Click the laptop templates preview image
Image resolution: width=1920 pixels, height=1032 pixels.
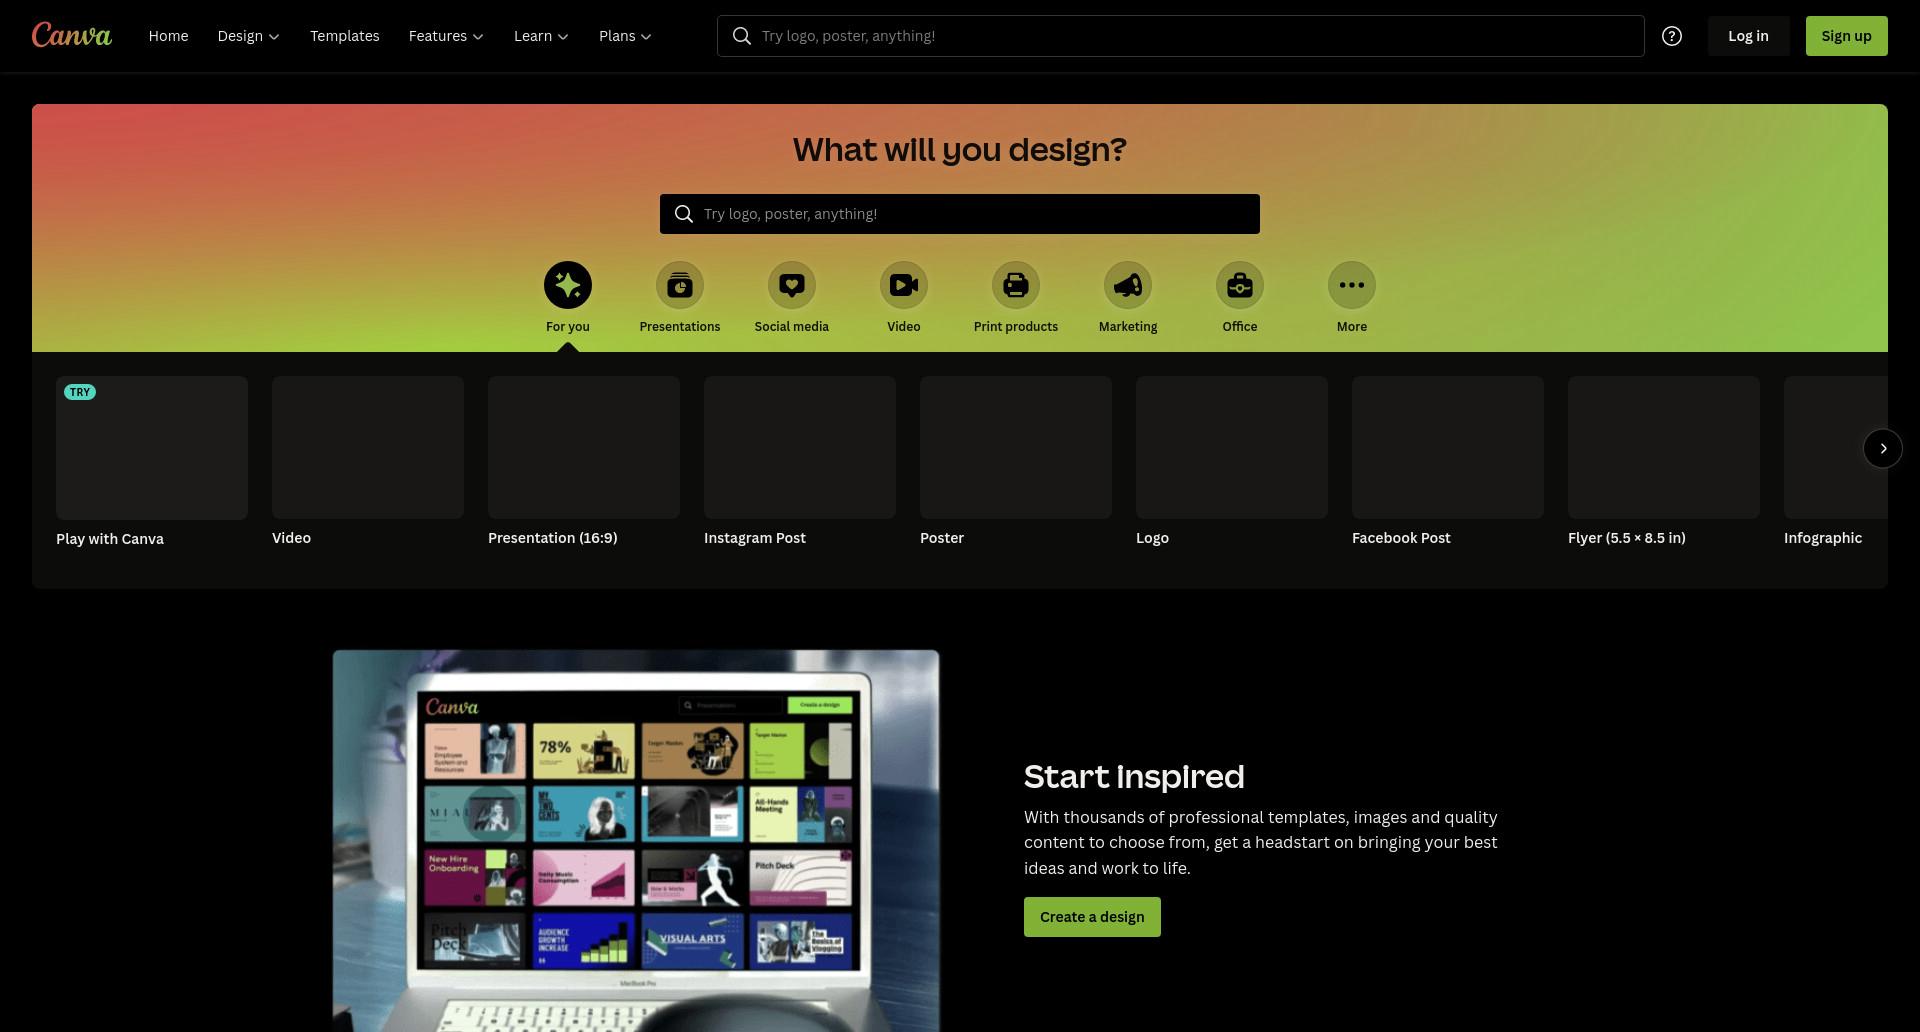pyautogui.click(x=636, y=841)
